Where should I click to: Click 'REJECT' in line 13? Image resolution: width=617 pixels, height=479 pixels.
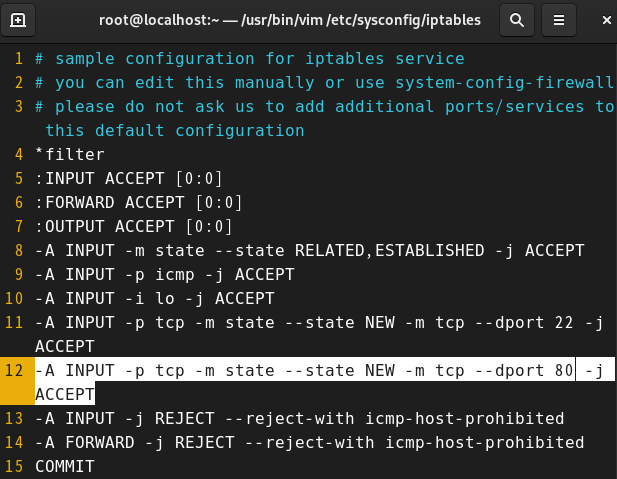pos(185,419)
